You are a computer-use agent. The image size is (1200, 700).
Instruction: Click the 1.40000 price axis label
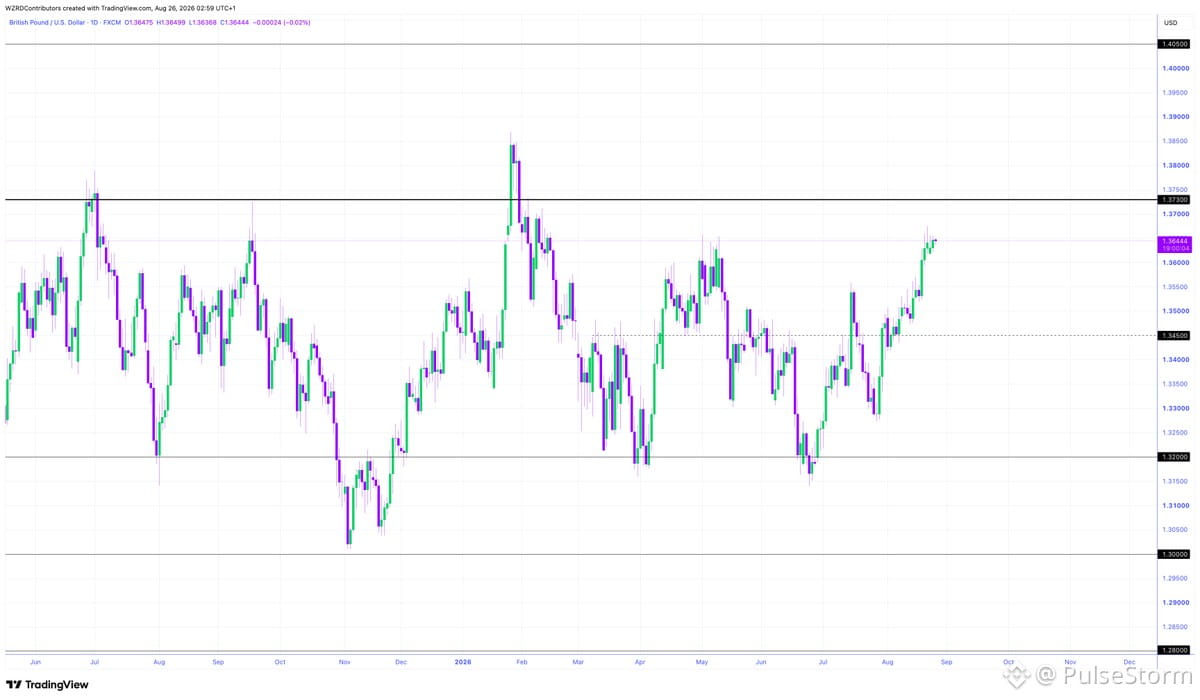(x=1174, y=68)
